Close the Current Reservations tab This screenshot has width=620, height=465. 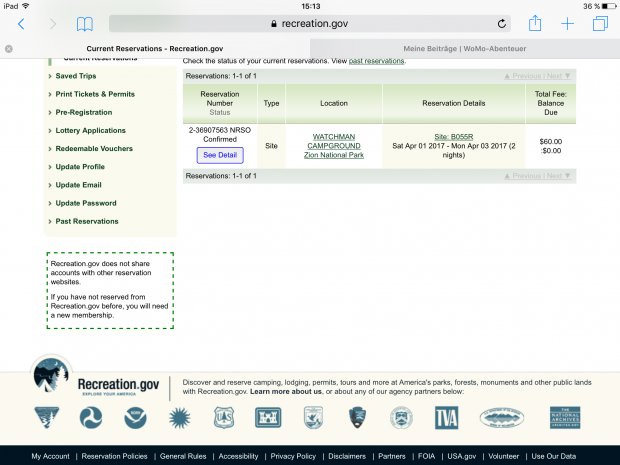[9, 49]
